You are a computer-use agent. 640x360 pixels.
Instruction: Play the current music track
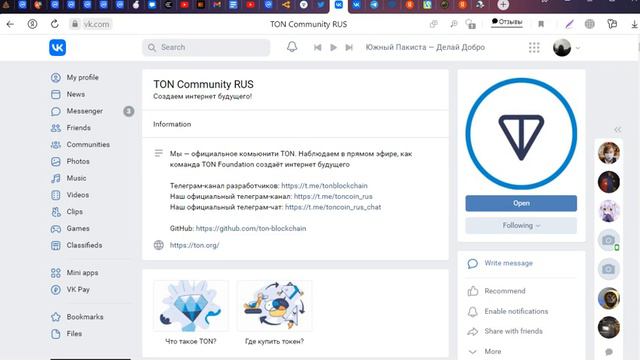click(333, 47)
